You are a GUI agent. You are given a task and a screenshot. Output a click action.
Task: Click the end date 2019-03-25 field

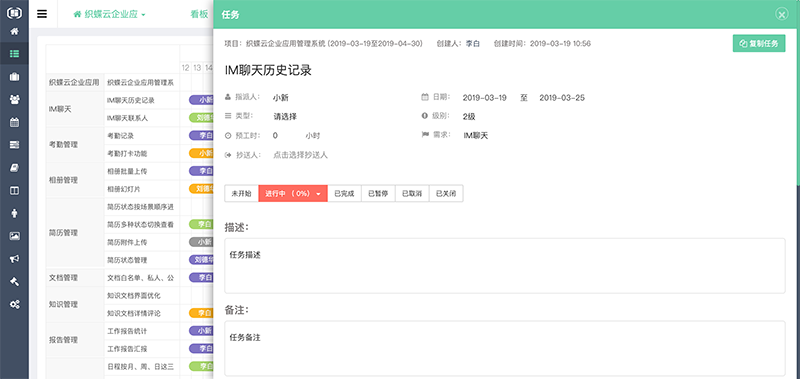[x=562, y=97]
